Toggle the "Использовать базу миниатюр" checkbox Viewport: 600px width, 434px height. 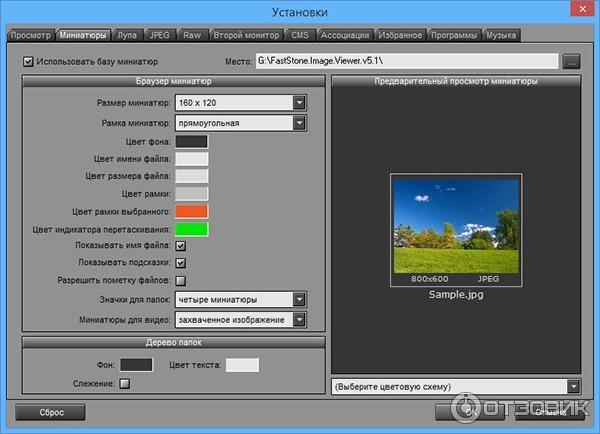[x=28, y=61]
